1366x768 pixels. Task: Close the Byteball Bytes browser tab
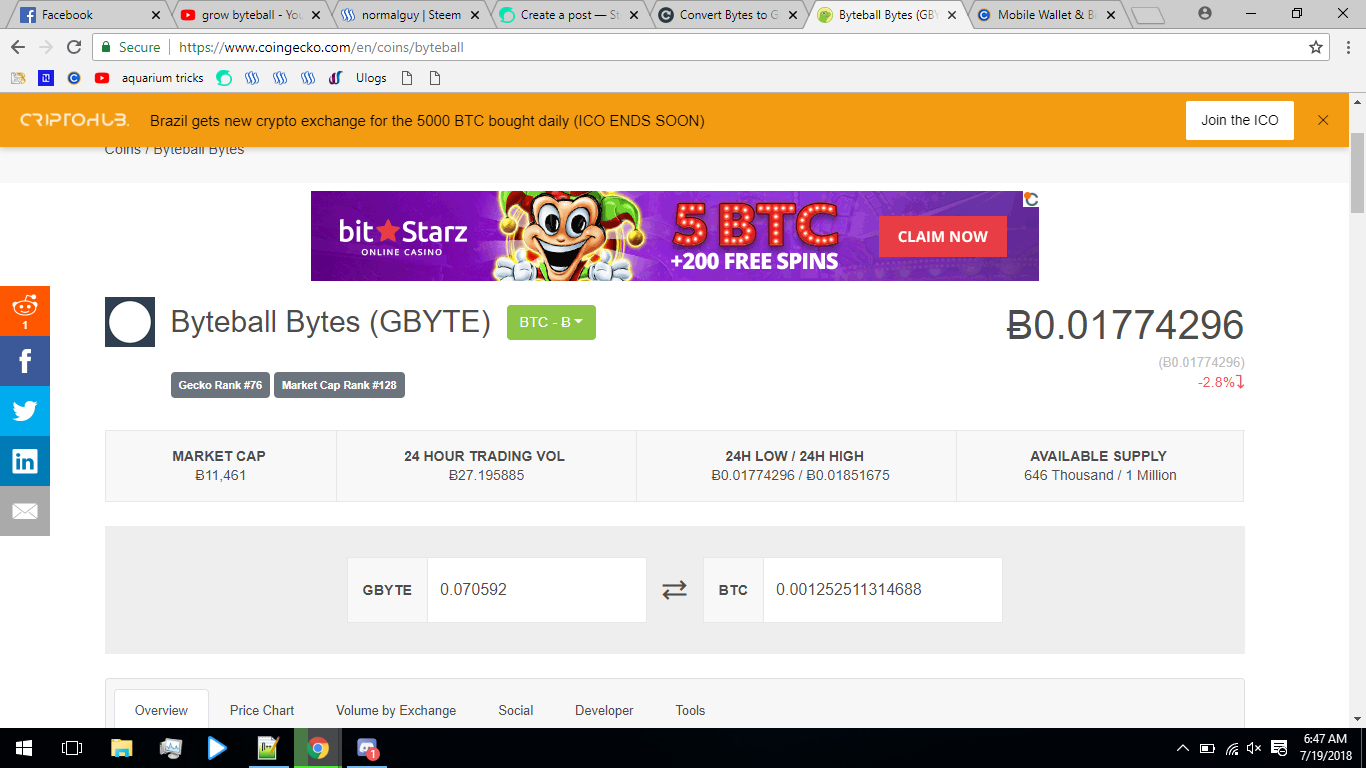click(952, 15)
